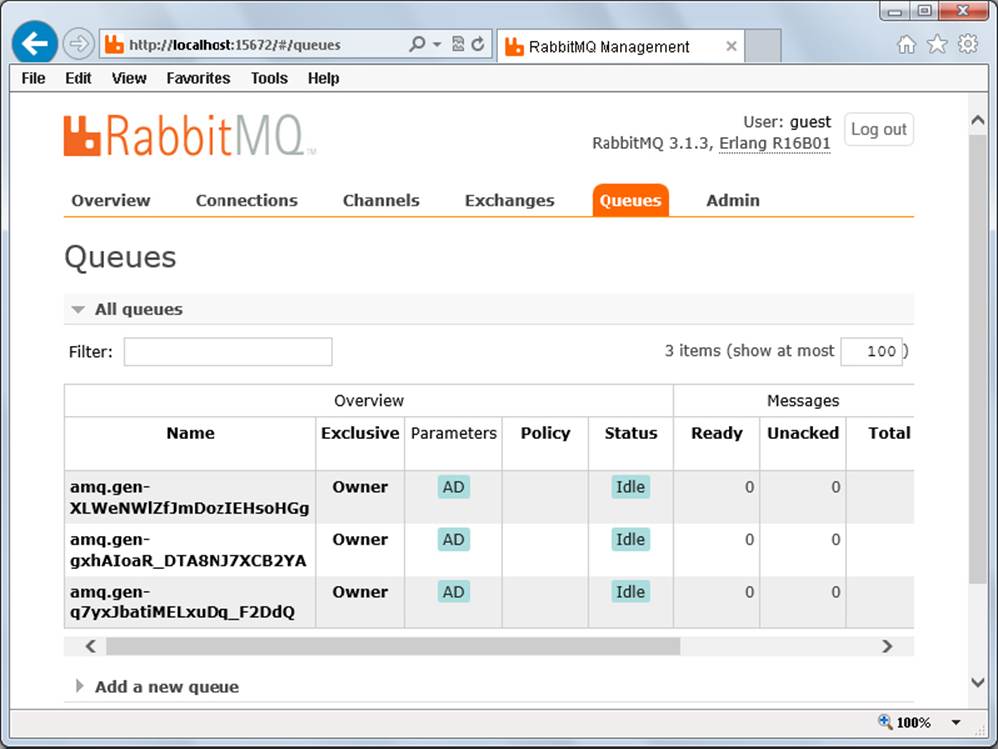Click the Log out button
This screenshot has height=749, width=998.
878,129
